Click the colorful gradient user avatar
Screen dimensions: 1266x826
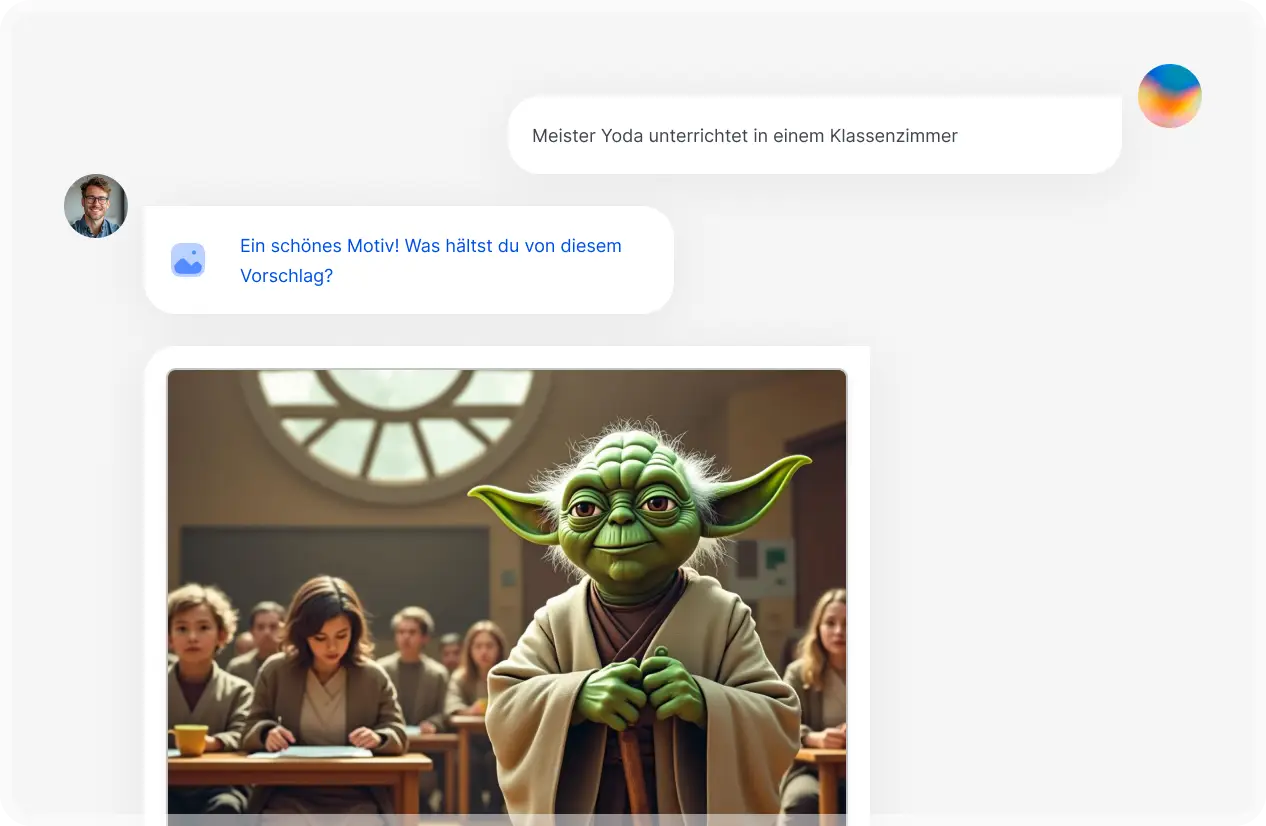[x=1170, y=96]
